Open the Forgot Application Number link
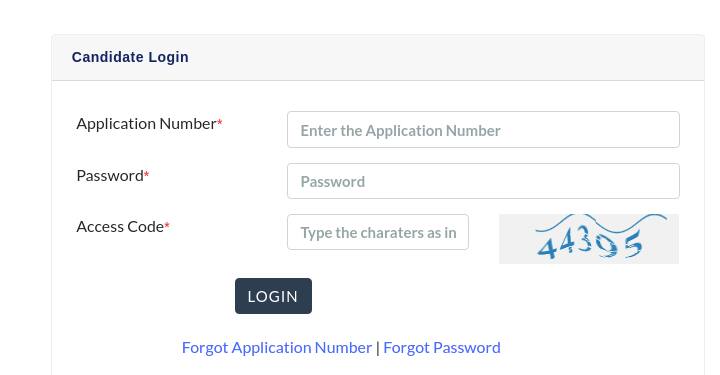The image size is (720, 375). pos(277,347)
